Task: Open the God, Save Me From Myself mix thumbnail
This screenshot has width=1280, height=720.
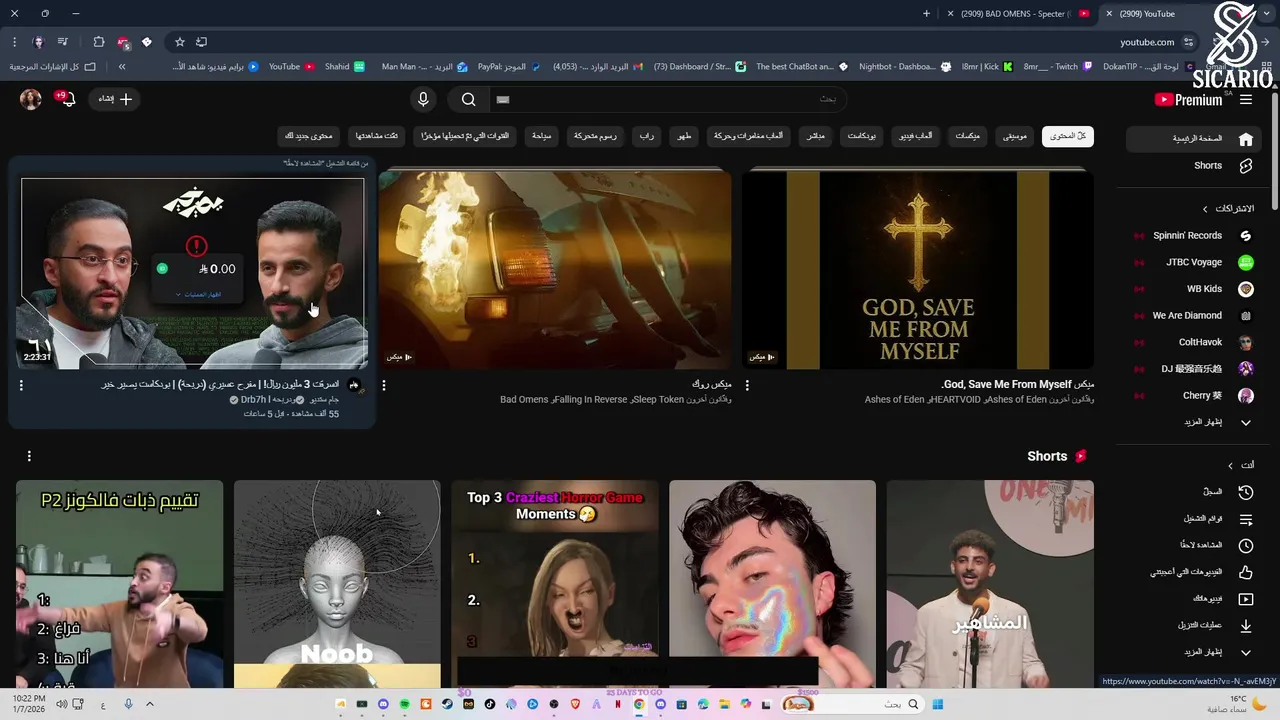Action: coord(917,270)
